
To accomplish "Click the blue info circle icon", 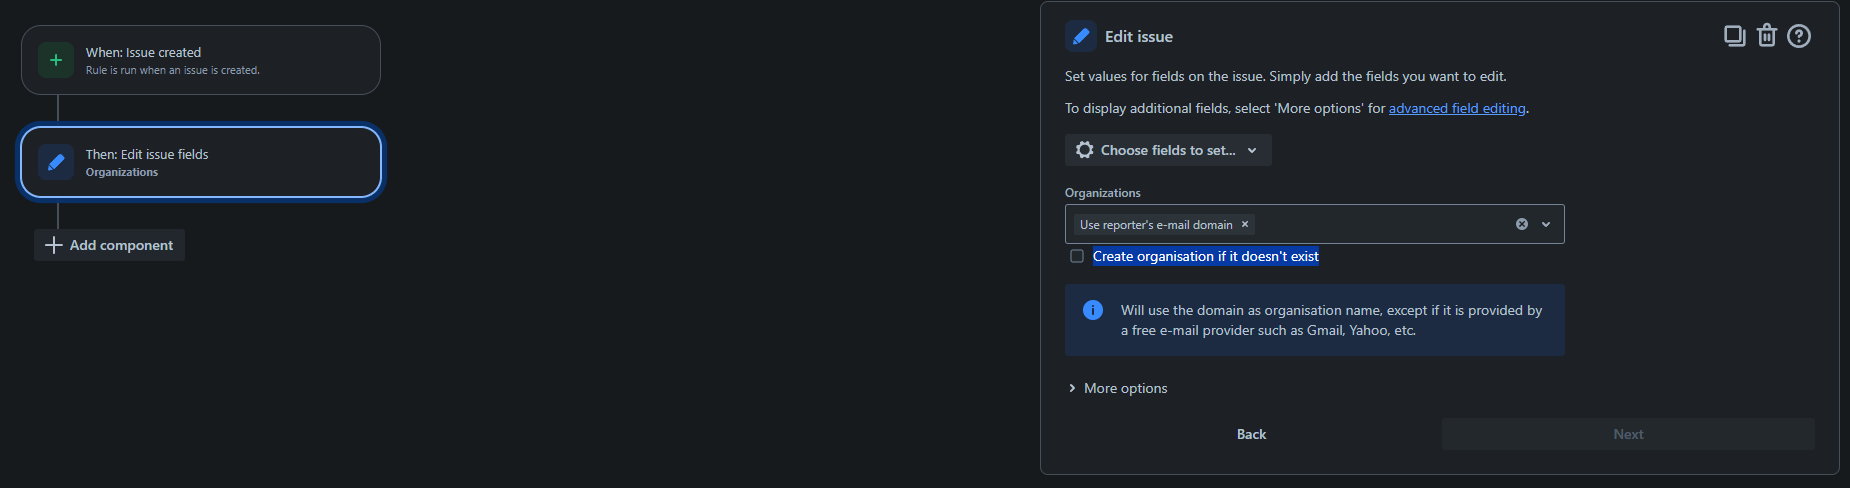I will click(1093, 310).
